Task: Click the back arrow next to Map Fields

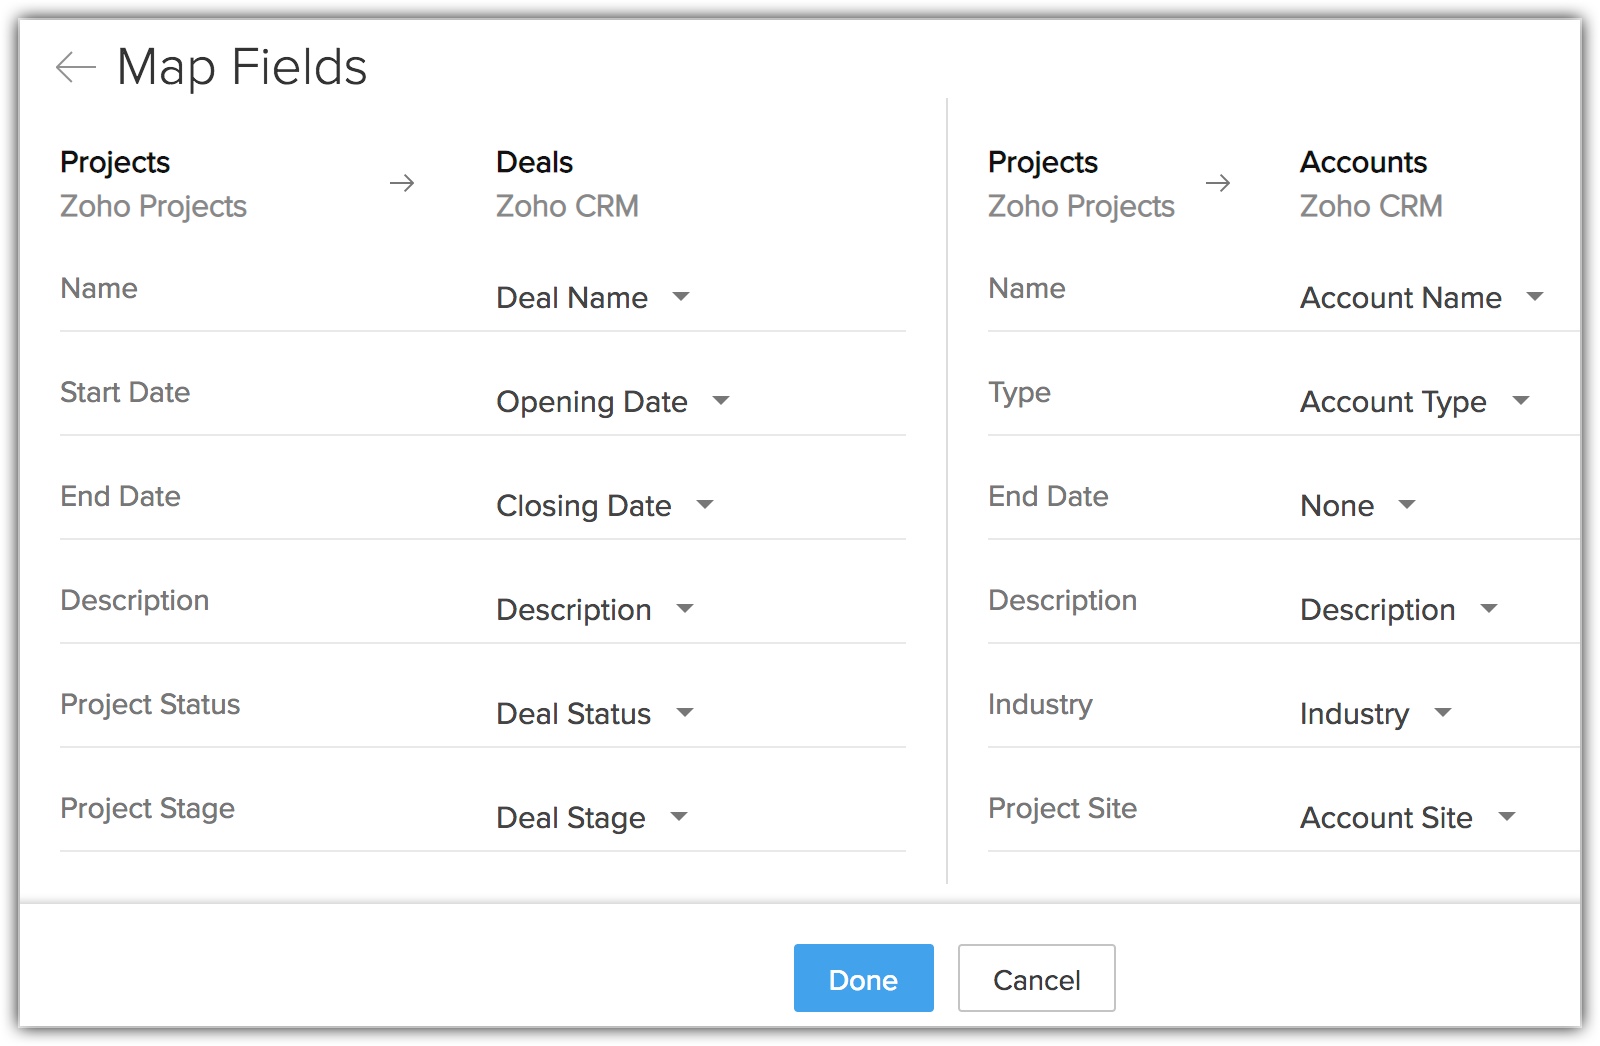Action: tap(75, 67)
